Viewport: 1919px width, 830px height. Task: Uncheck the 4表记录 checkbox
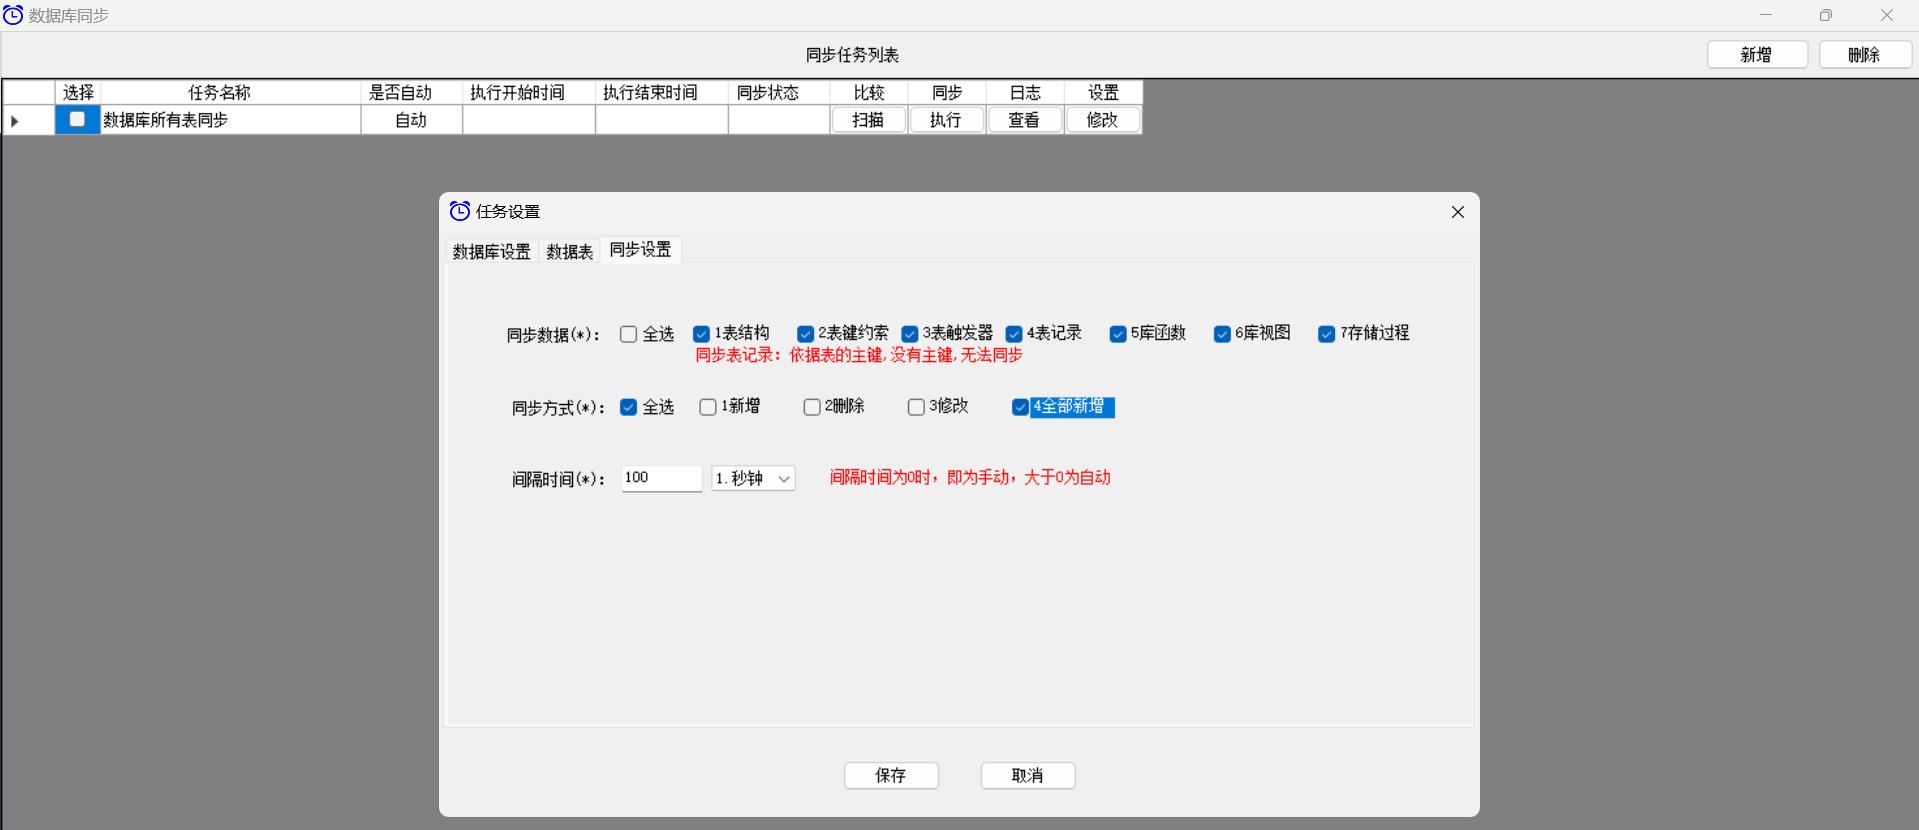coord(1014,334)
